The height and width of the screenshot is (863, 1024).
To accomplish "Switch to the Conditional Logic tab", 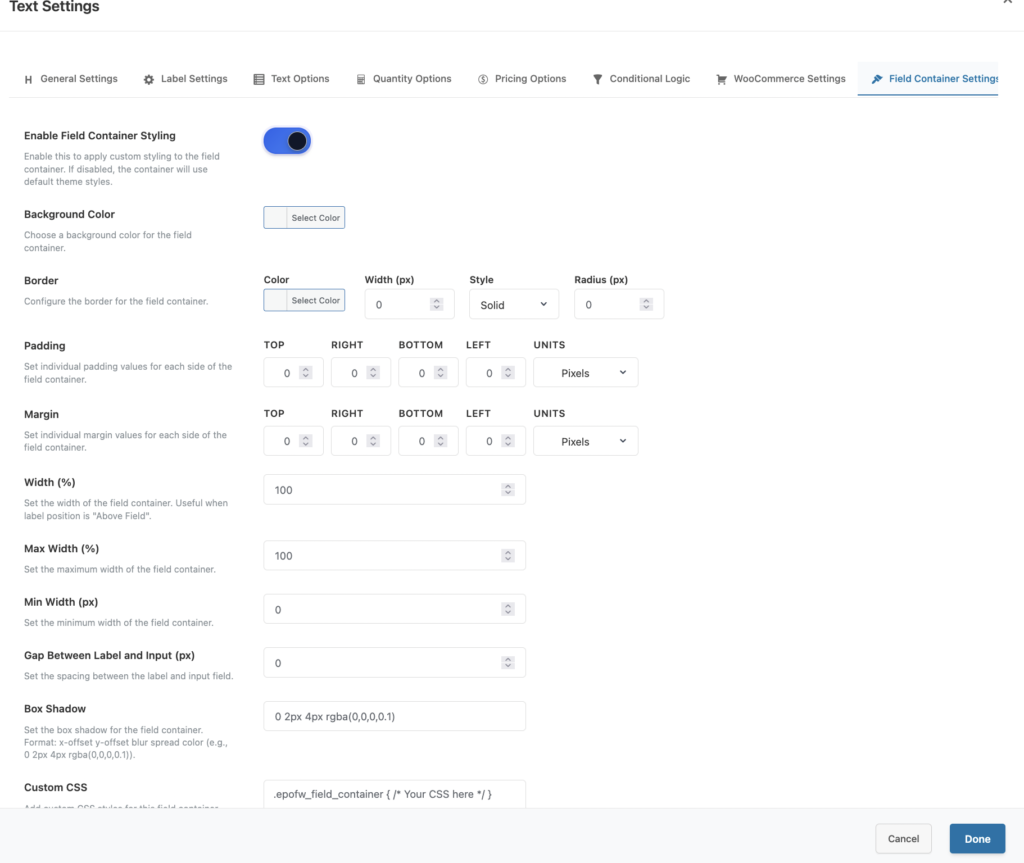I will (x=649, y=79).
